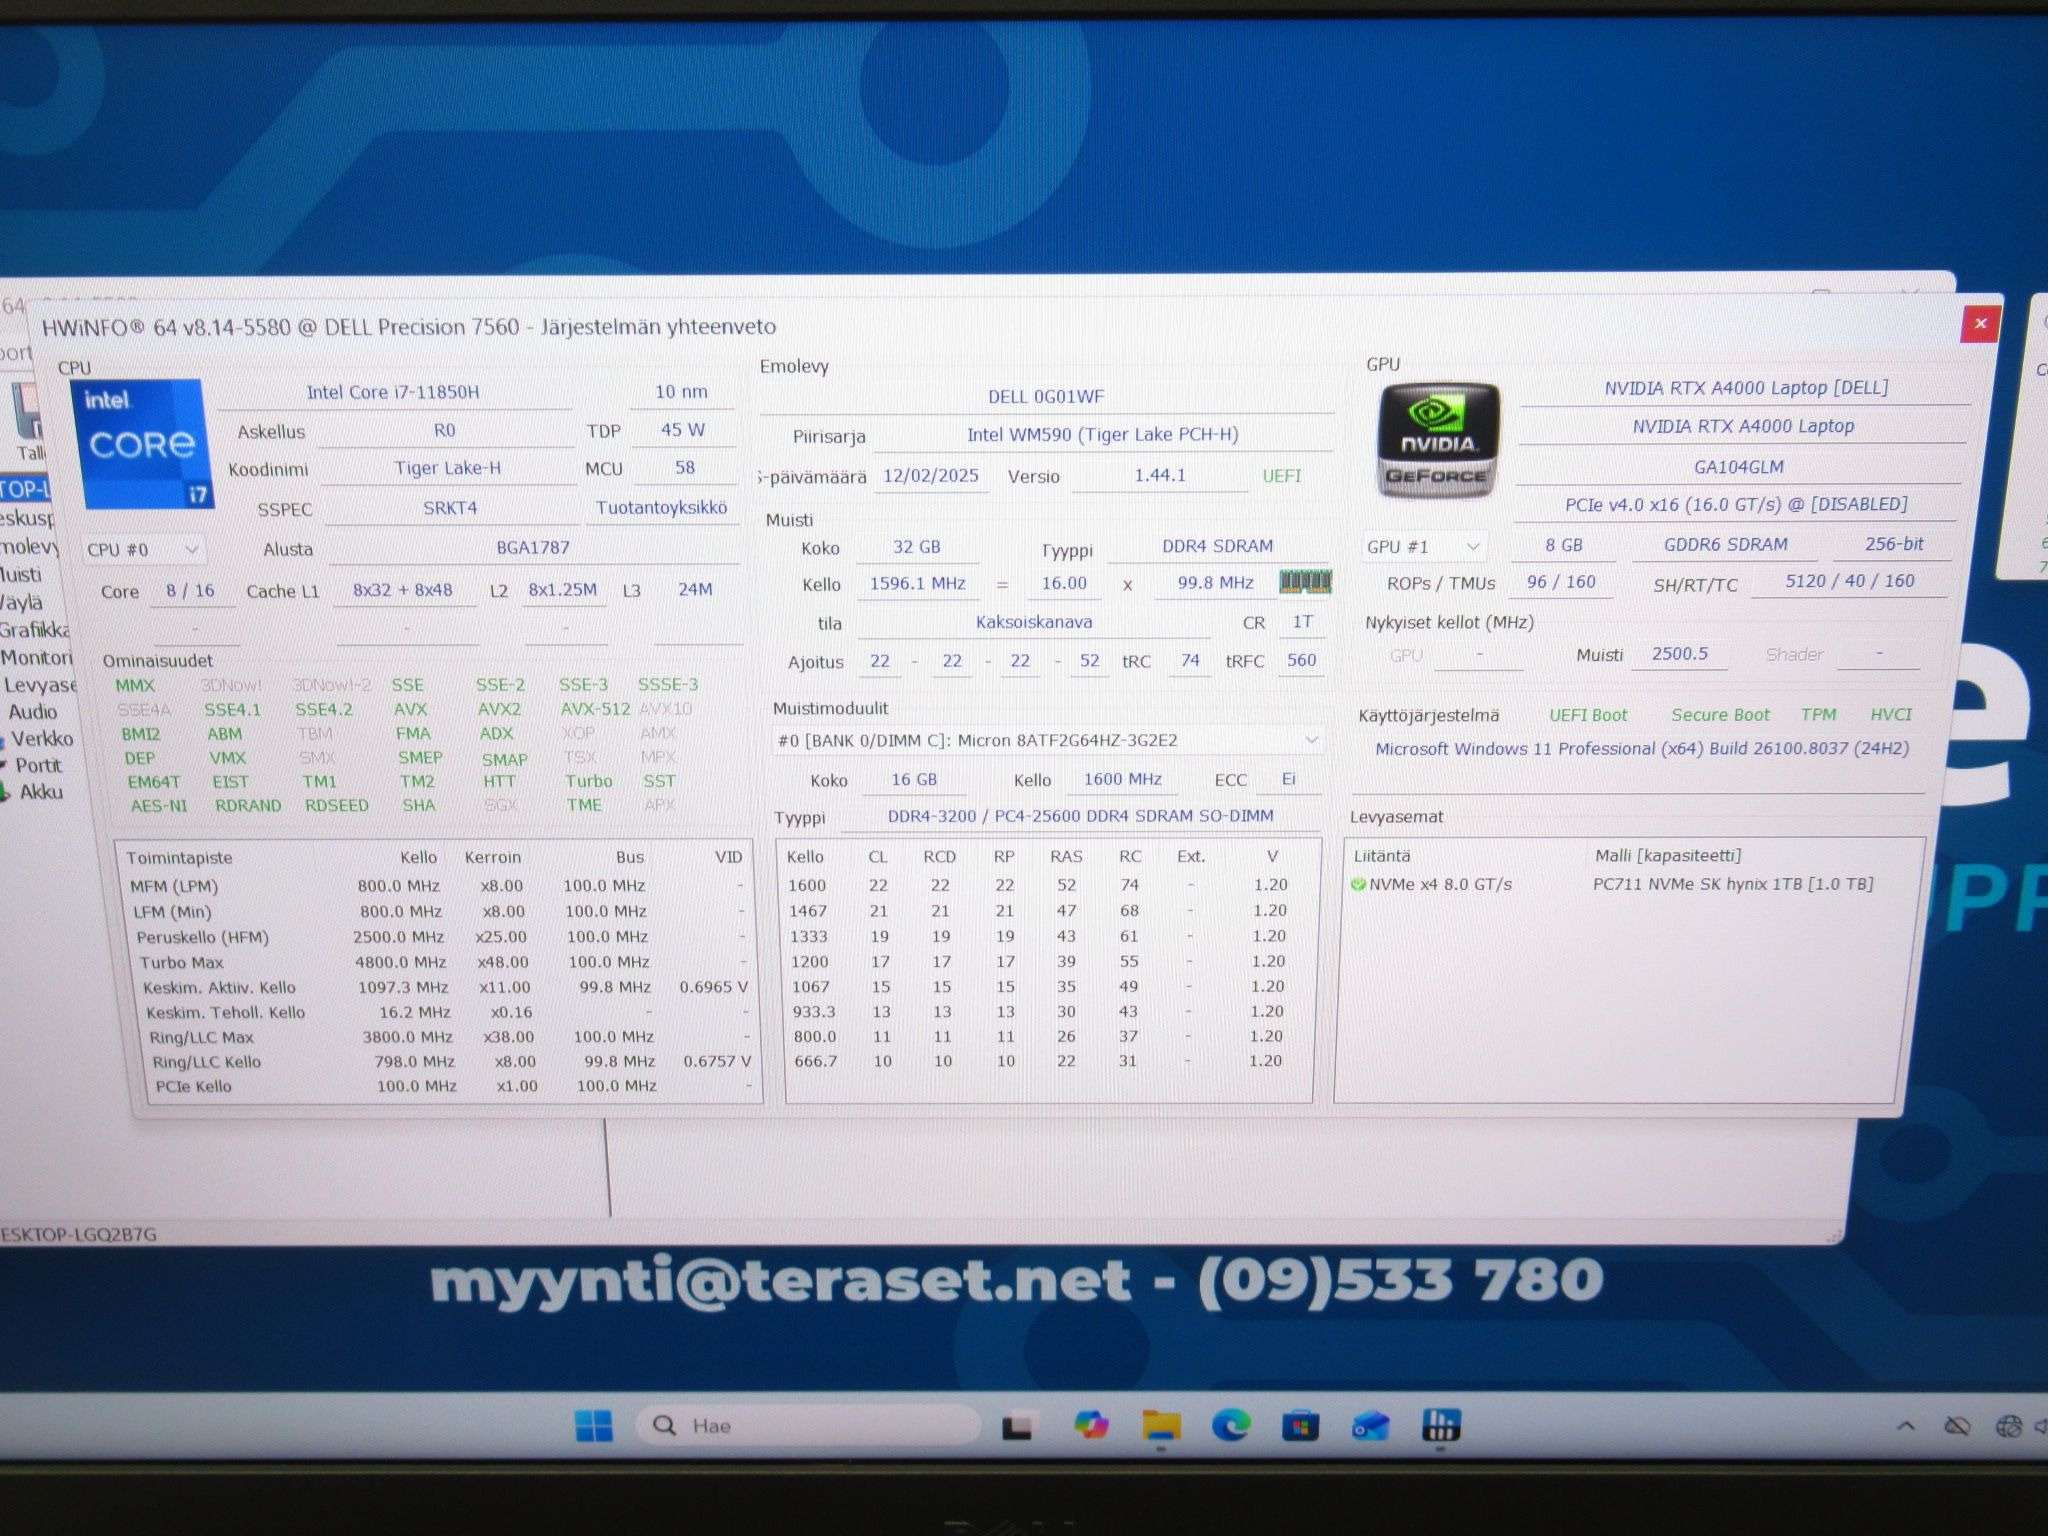Click the PCIe v4.0 x16 DISABLED field
2048x1536 pixels.
[1735, 505]
